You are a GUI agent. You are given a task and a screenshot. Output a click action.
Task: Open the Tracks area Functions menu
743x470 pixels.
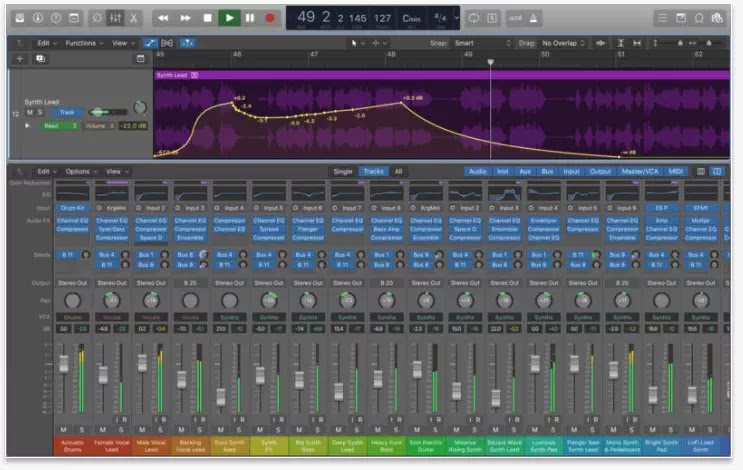click(83, 43)
